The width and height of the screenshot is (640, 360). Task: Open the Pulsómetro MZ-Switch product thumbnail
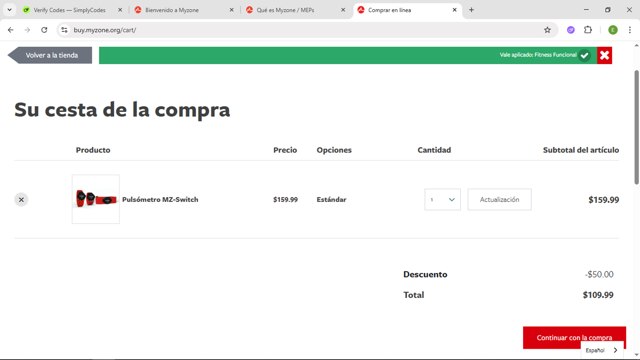point(96,199)
